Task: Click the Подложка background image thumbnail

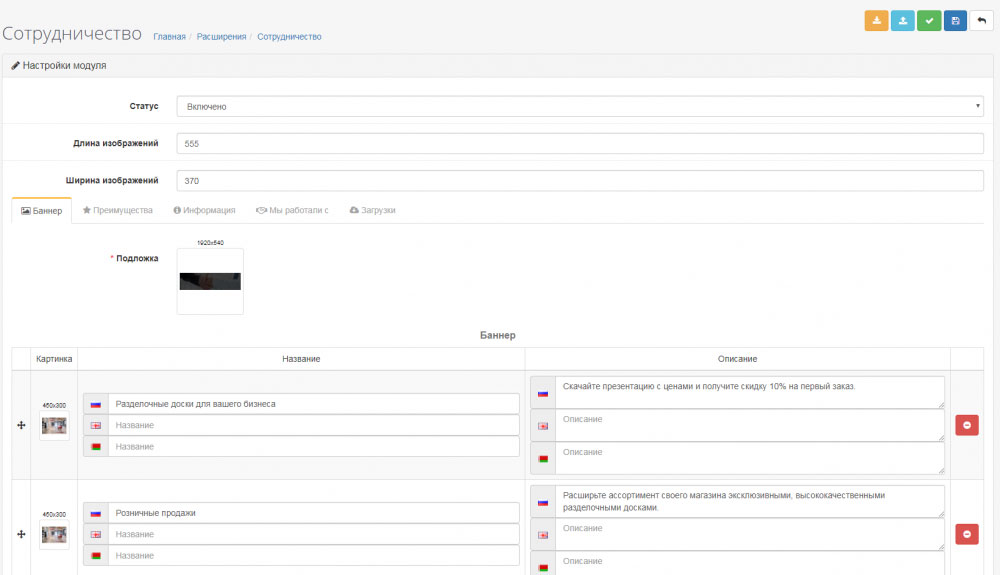Action: tap(210, 281)
